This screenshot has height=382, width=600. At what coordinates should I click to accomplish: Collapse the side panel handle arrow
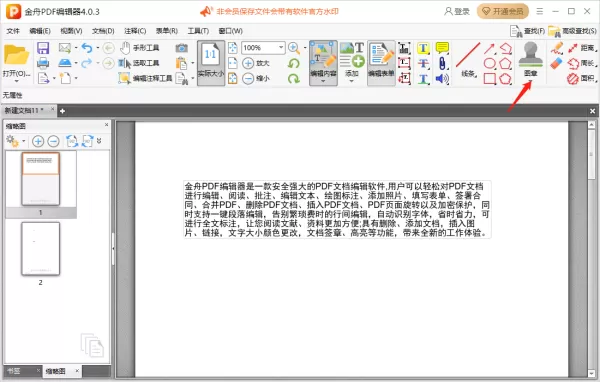[x=113, y=248]
